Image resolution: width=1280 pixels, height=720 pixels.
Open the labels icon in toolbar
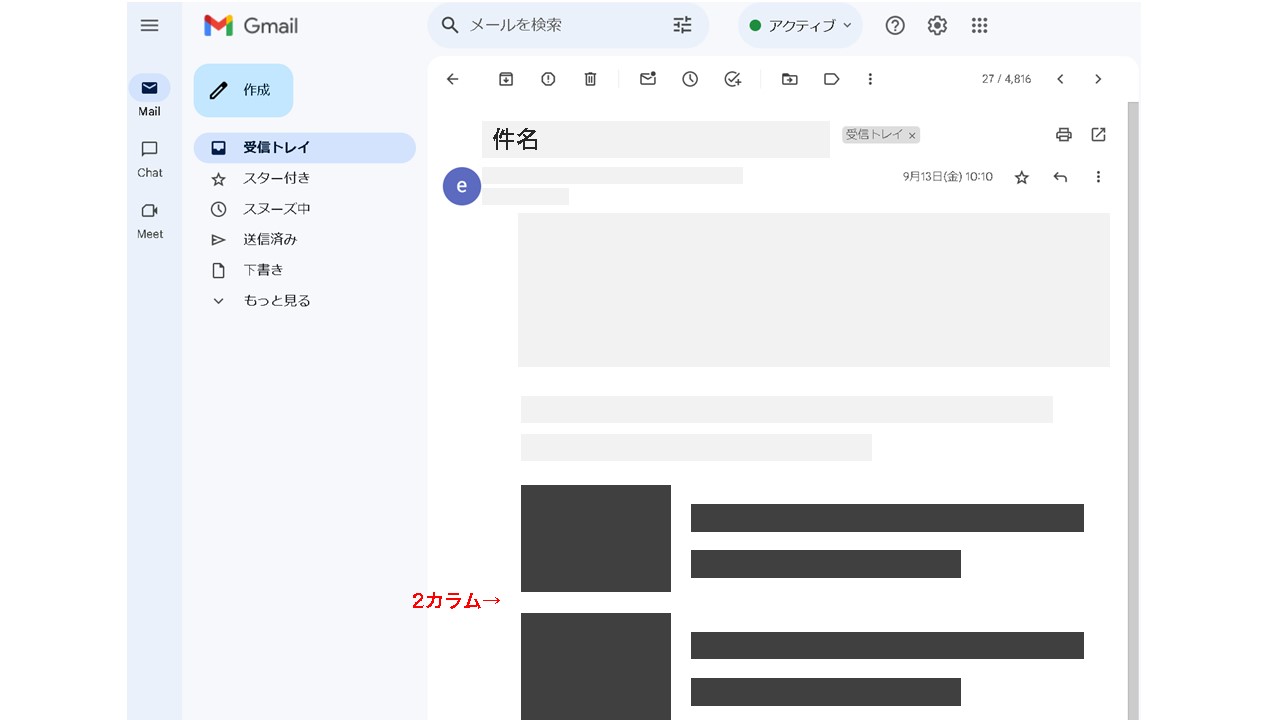click(x=831, y=79)
